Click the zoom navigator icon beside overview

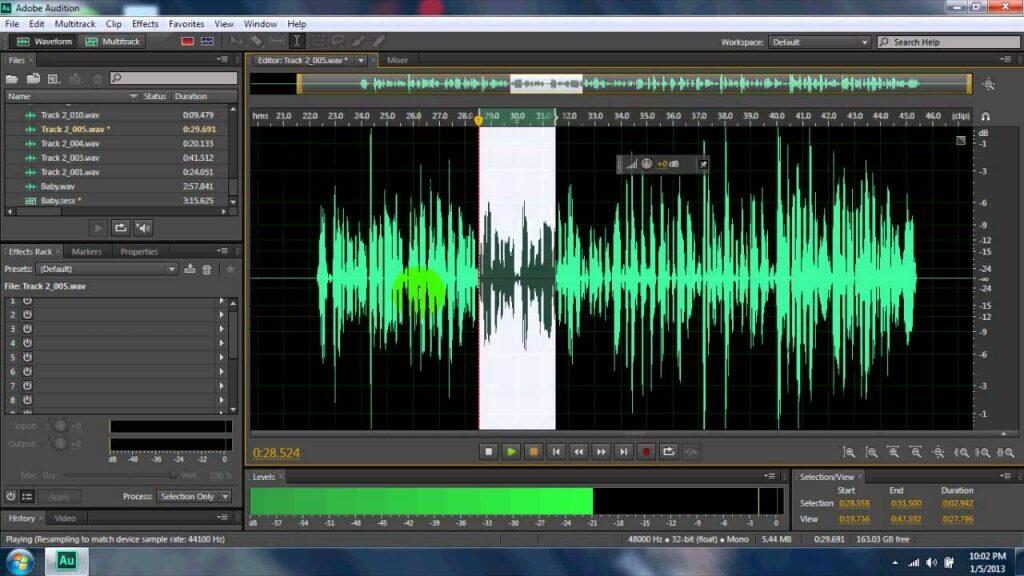click(989, 84)
